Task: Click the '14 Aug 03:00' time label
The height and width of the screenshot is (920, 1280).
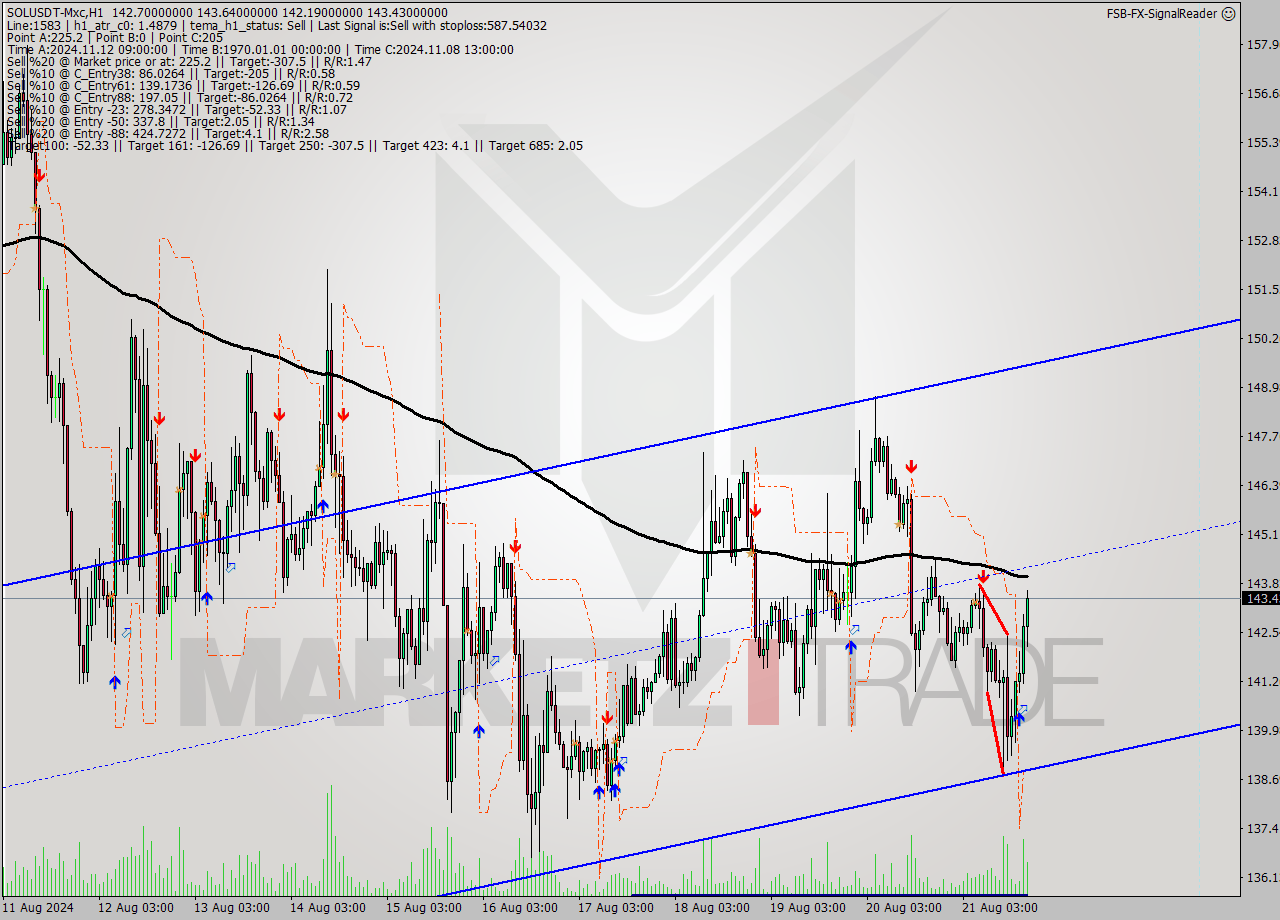Action: pyautogui.click(x=327, y=907)
